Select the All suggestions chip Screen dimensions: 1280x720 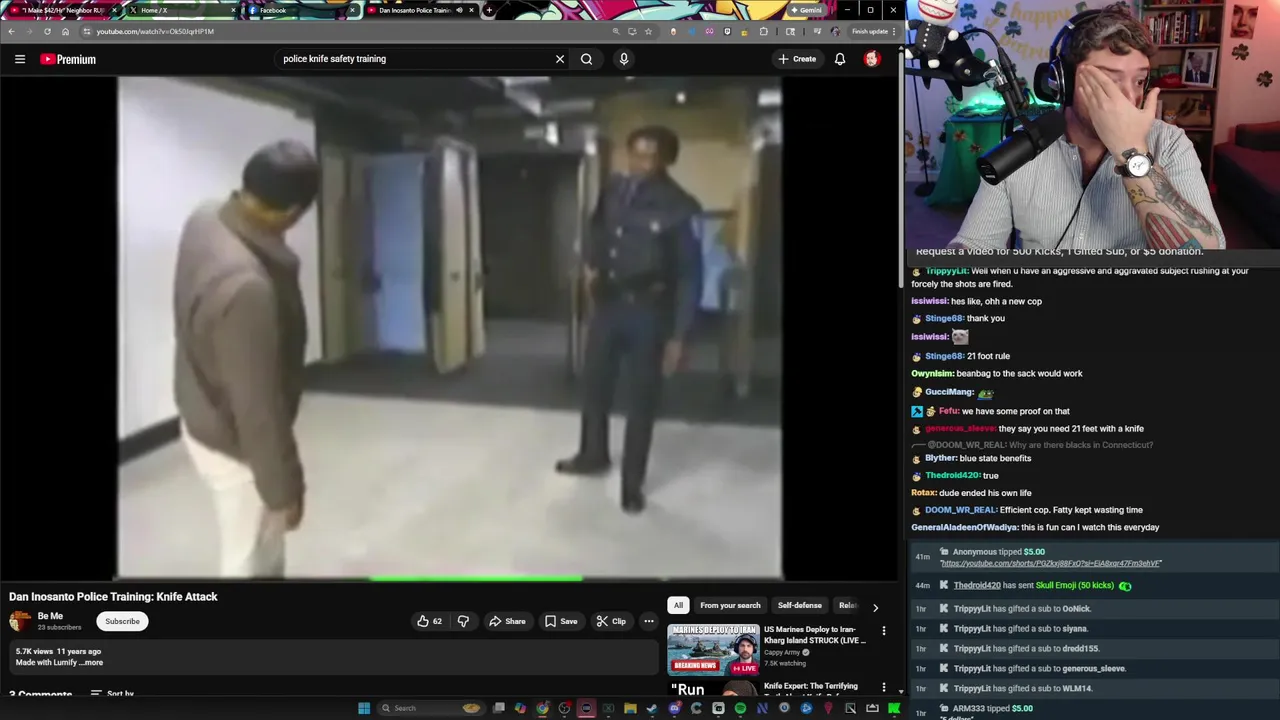678,605
